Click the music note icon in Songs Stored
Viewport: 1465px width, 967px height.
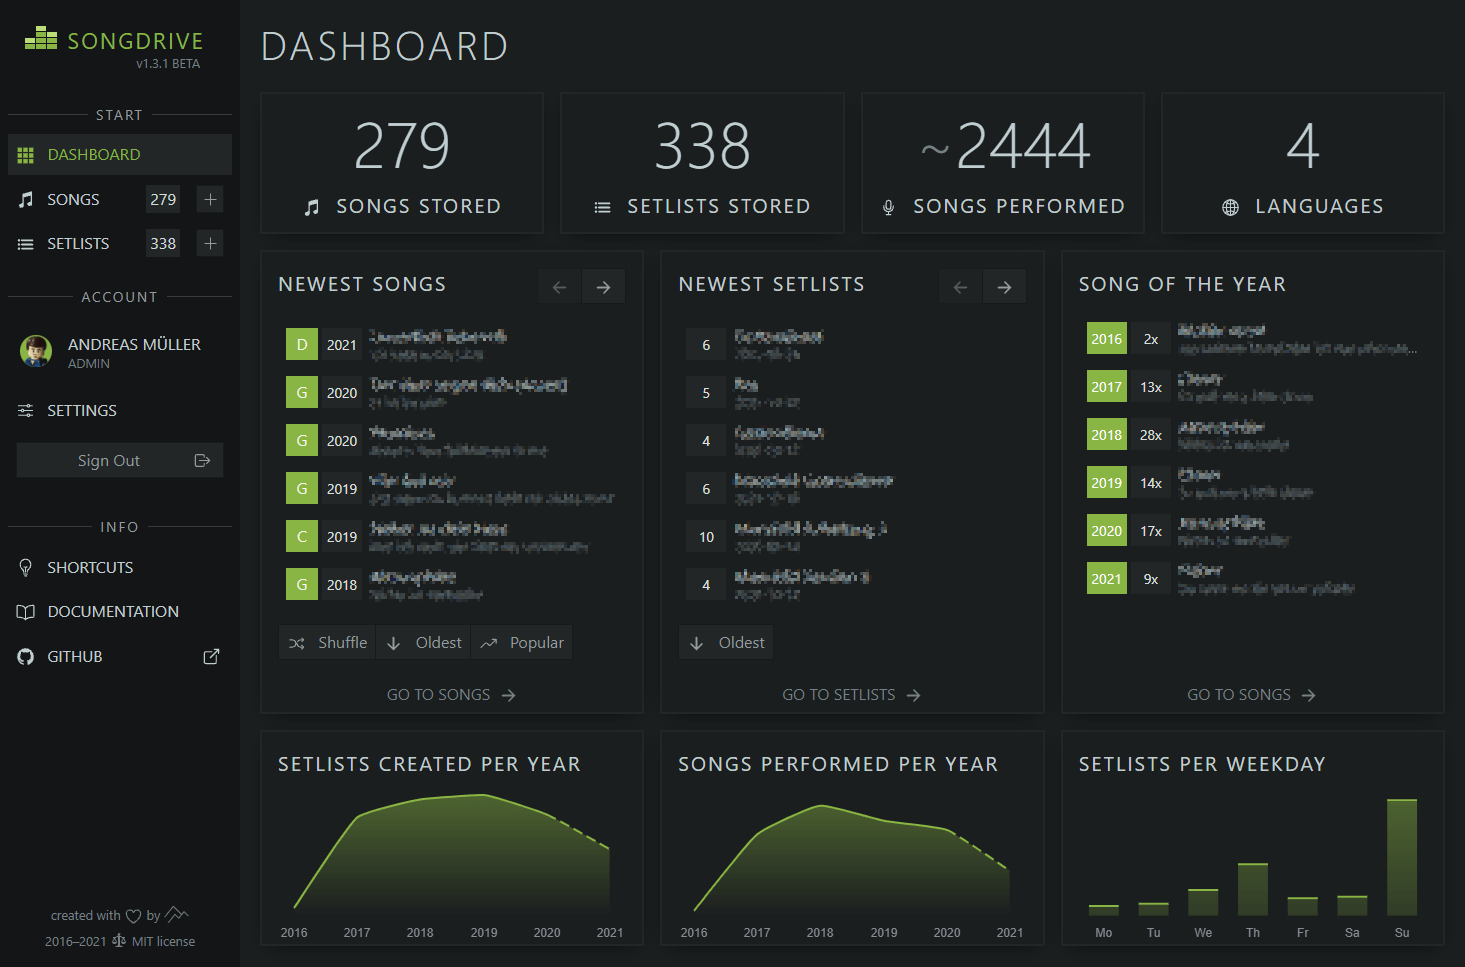312,207
